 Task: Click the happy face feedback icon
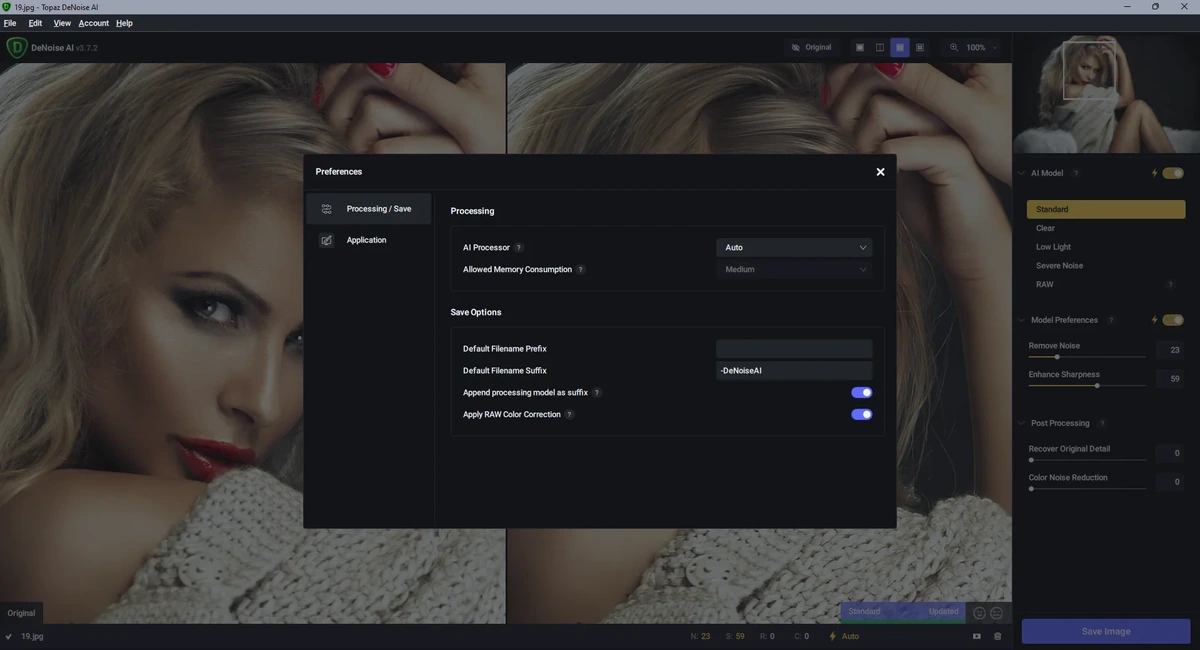[979, 613]
